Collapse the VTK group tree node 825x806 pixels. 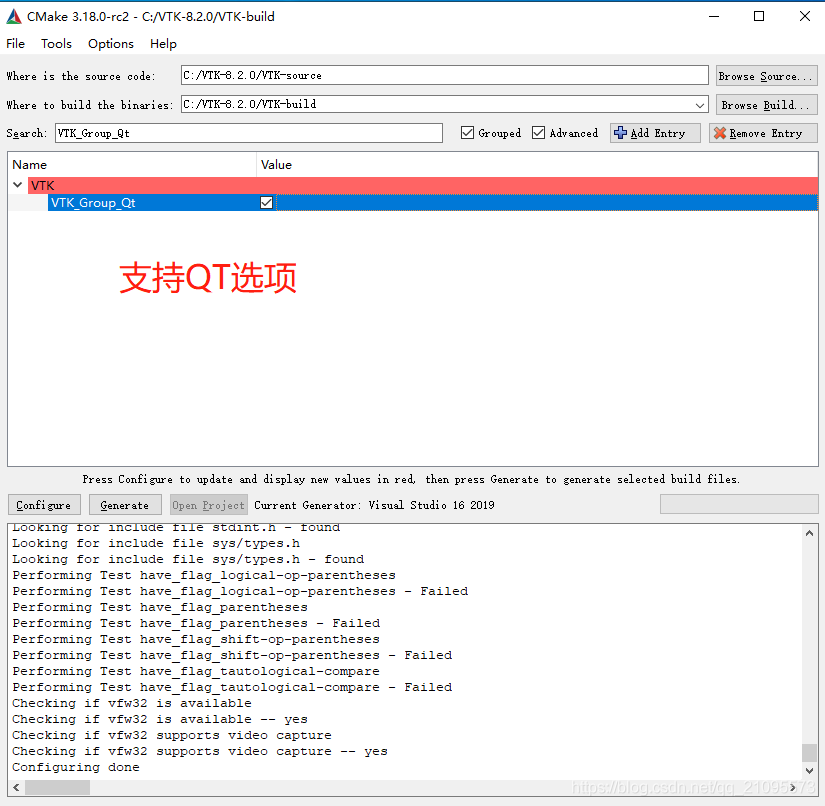(17, 185)
